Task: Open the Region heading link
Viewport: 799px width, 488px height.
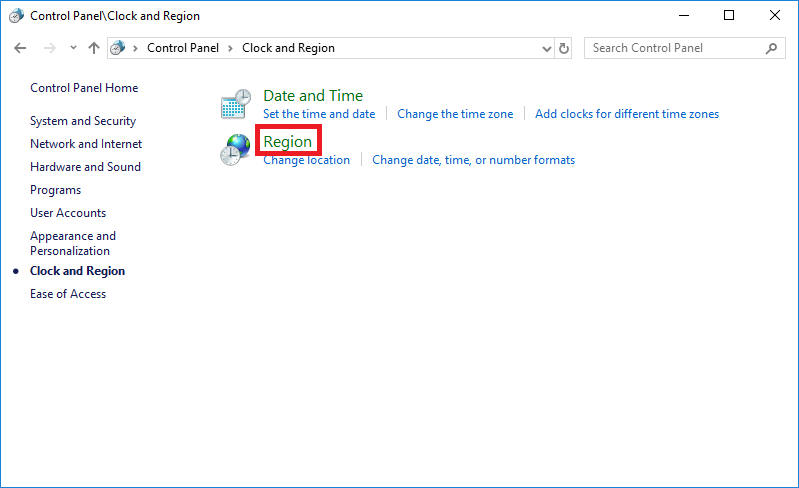Action: pos(288,142)
